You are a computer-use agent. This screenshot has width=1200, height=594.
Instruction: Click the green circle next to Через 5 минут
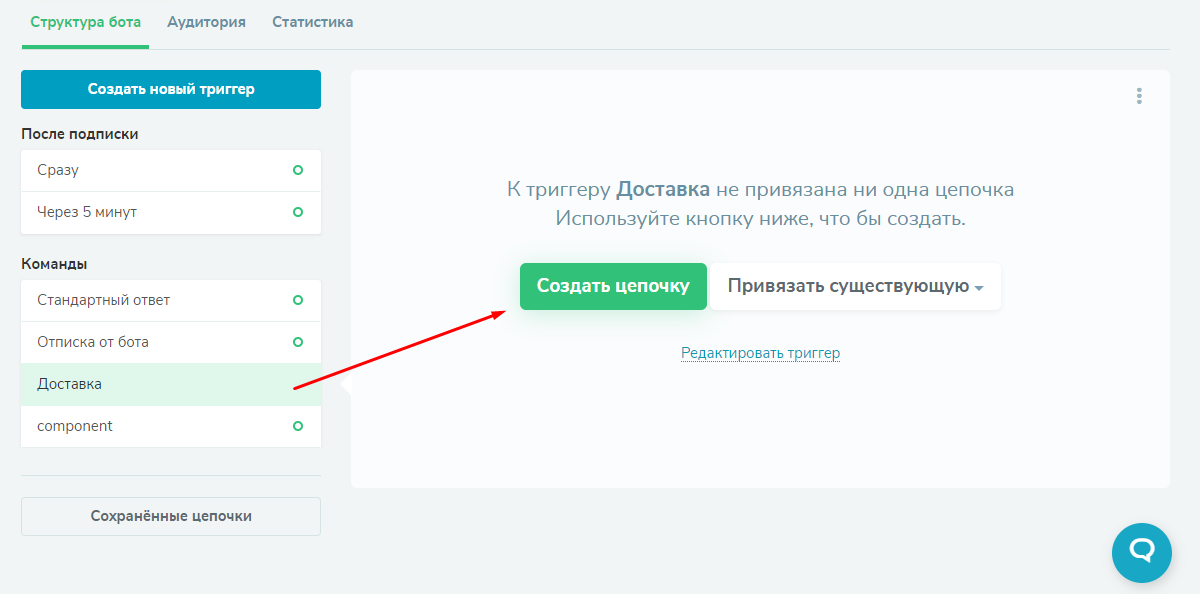297,212
